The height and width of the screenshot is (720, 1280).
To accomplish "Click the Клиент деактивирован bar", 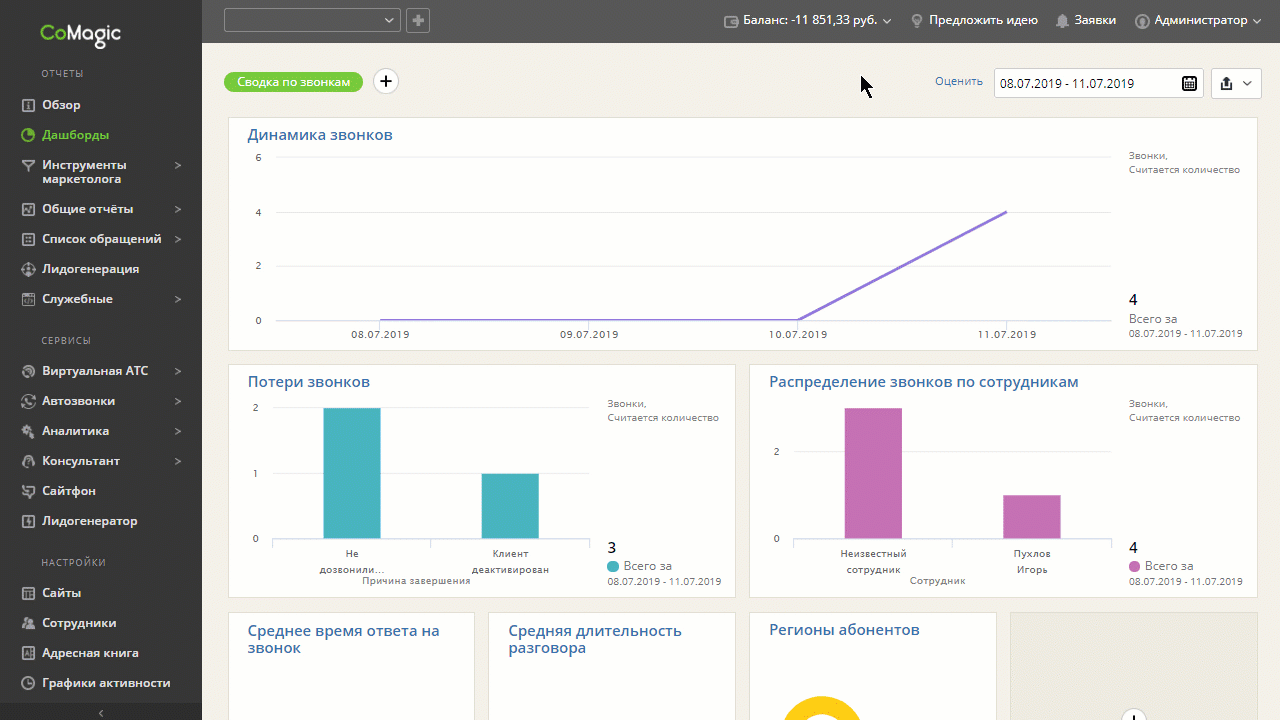I will [510, 506].
